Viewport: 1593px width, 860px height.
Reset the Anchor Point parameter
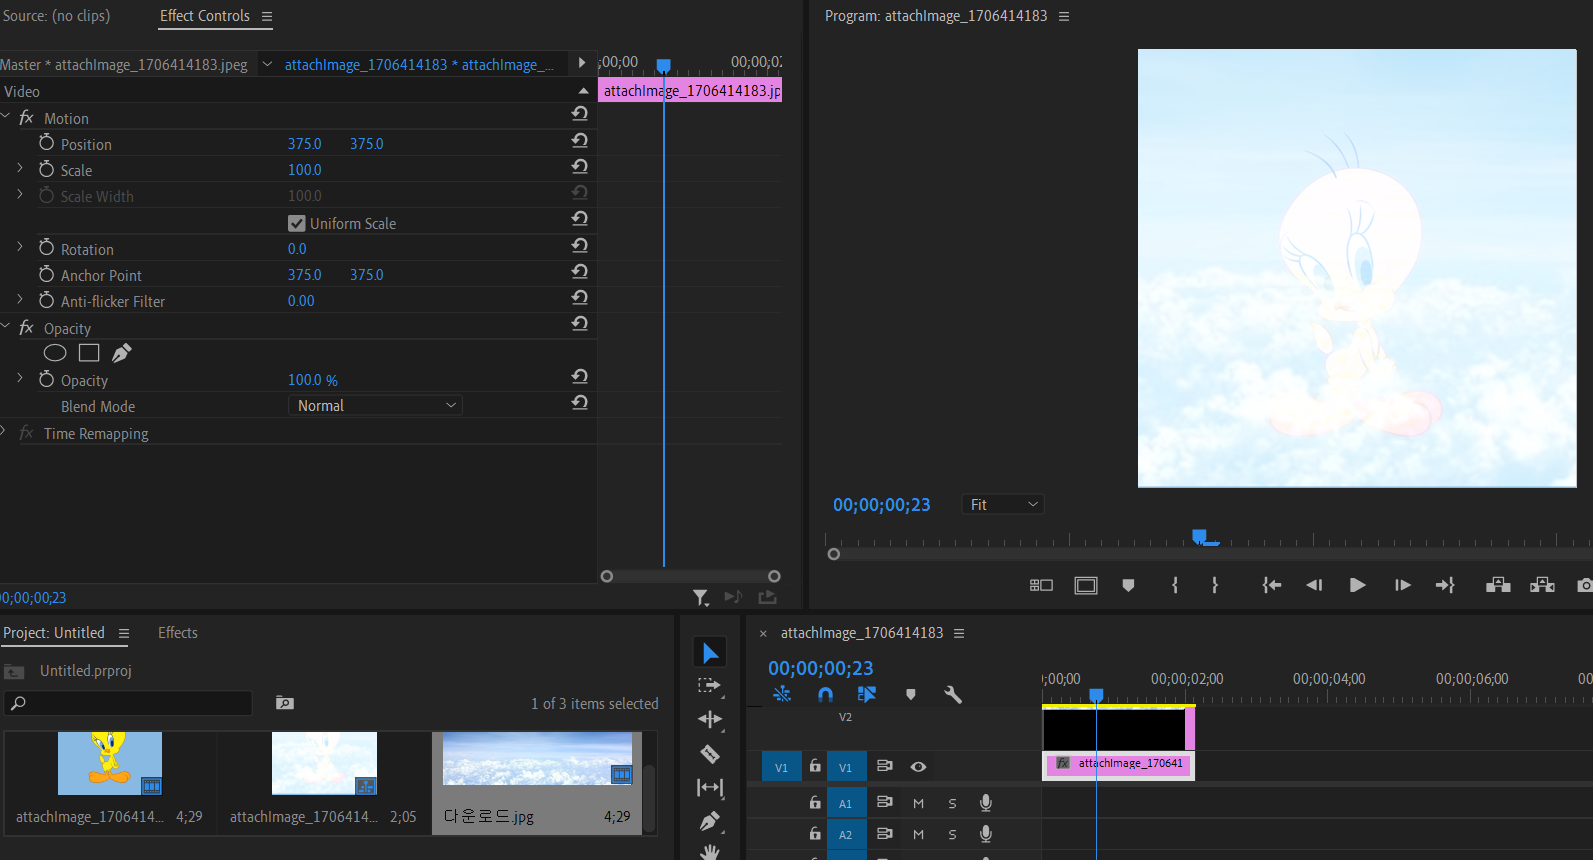[x=579, y=272]
